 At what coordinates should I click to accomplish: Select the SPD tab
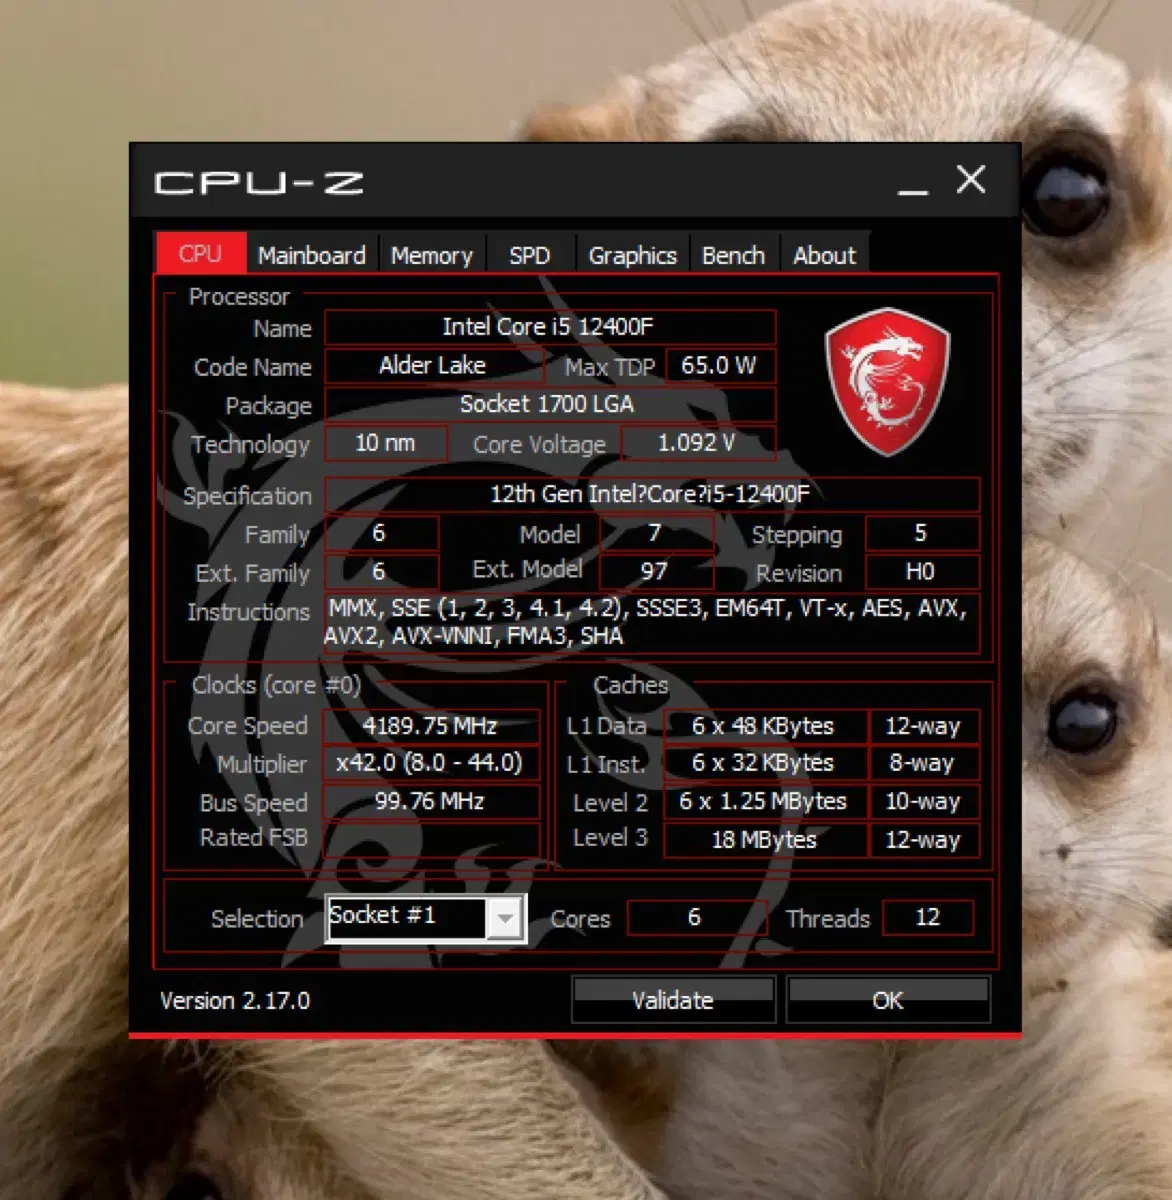[529, 255]
